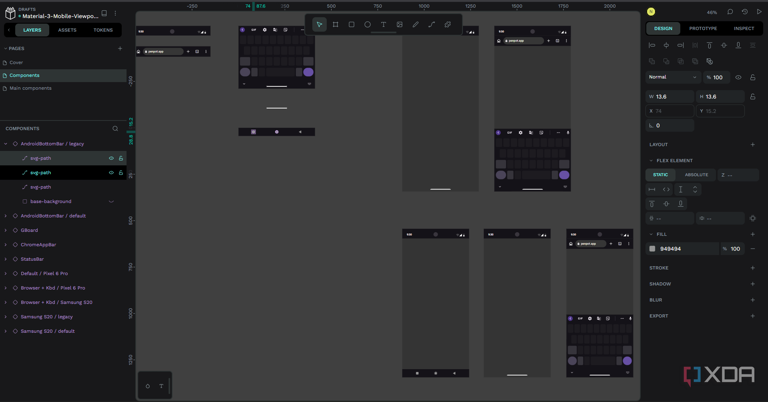Screen dimensions: 768x402
Task: Toggle the lock on the second svg-path layer
Action: click(121, 173)
